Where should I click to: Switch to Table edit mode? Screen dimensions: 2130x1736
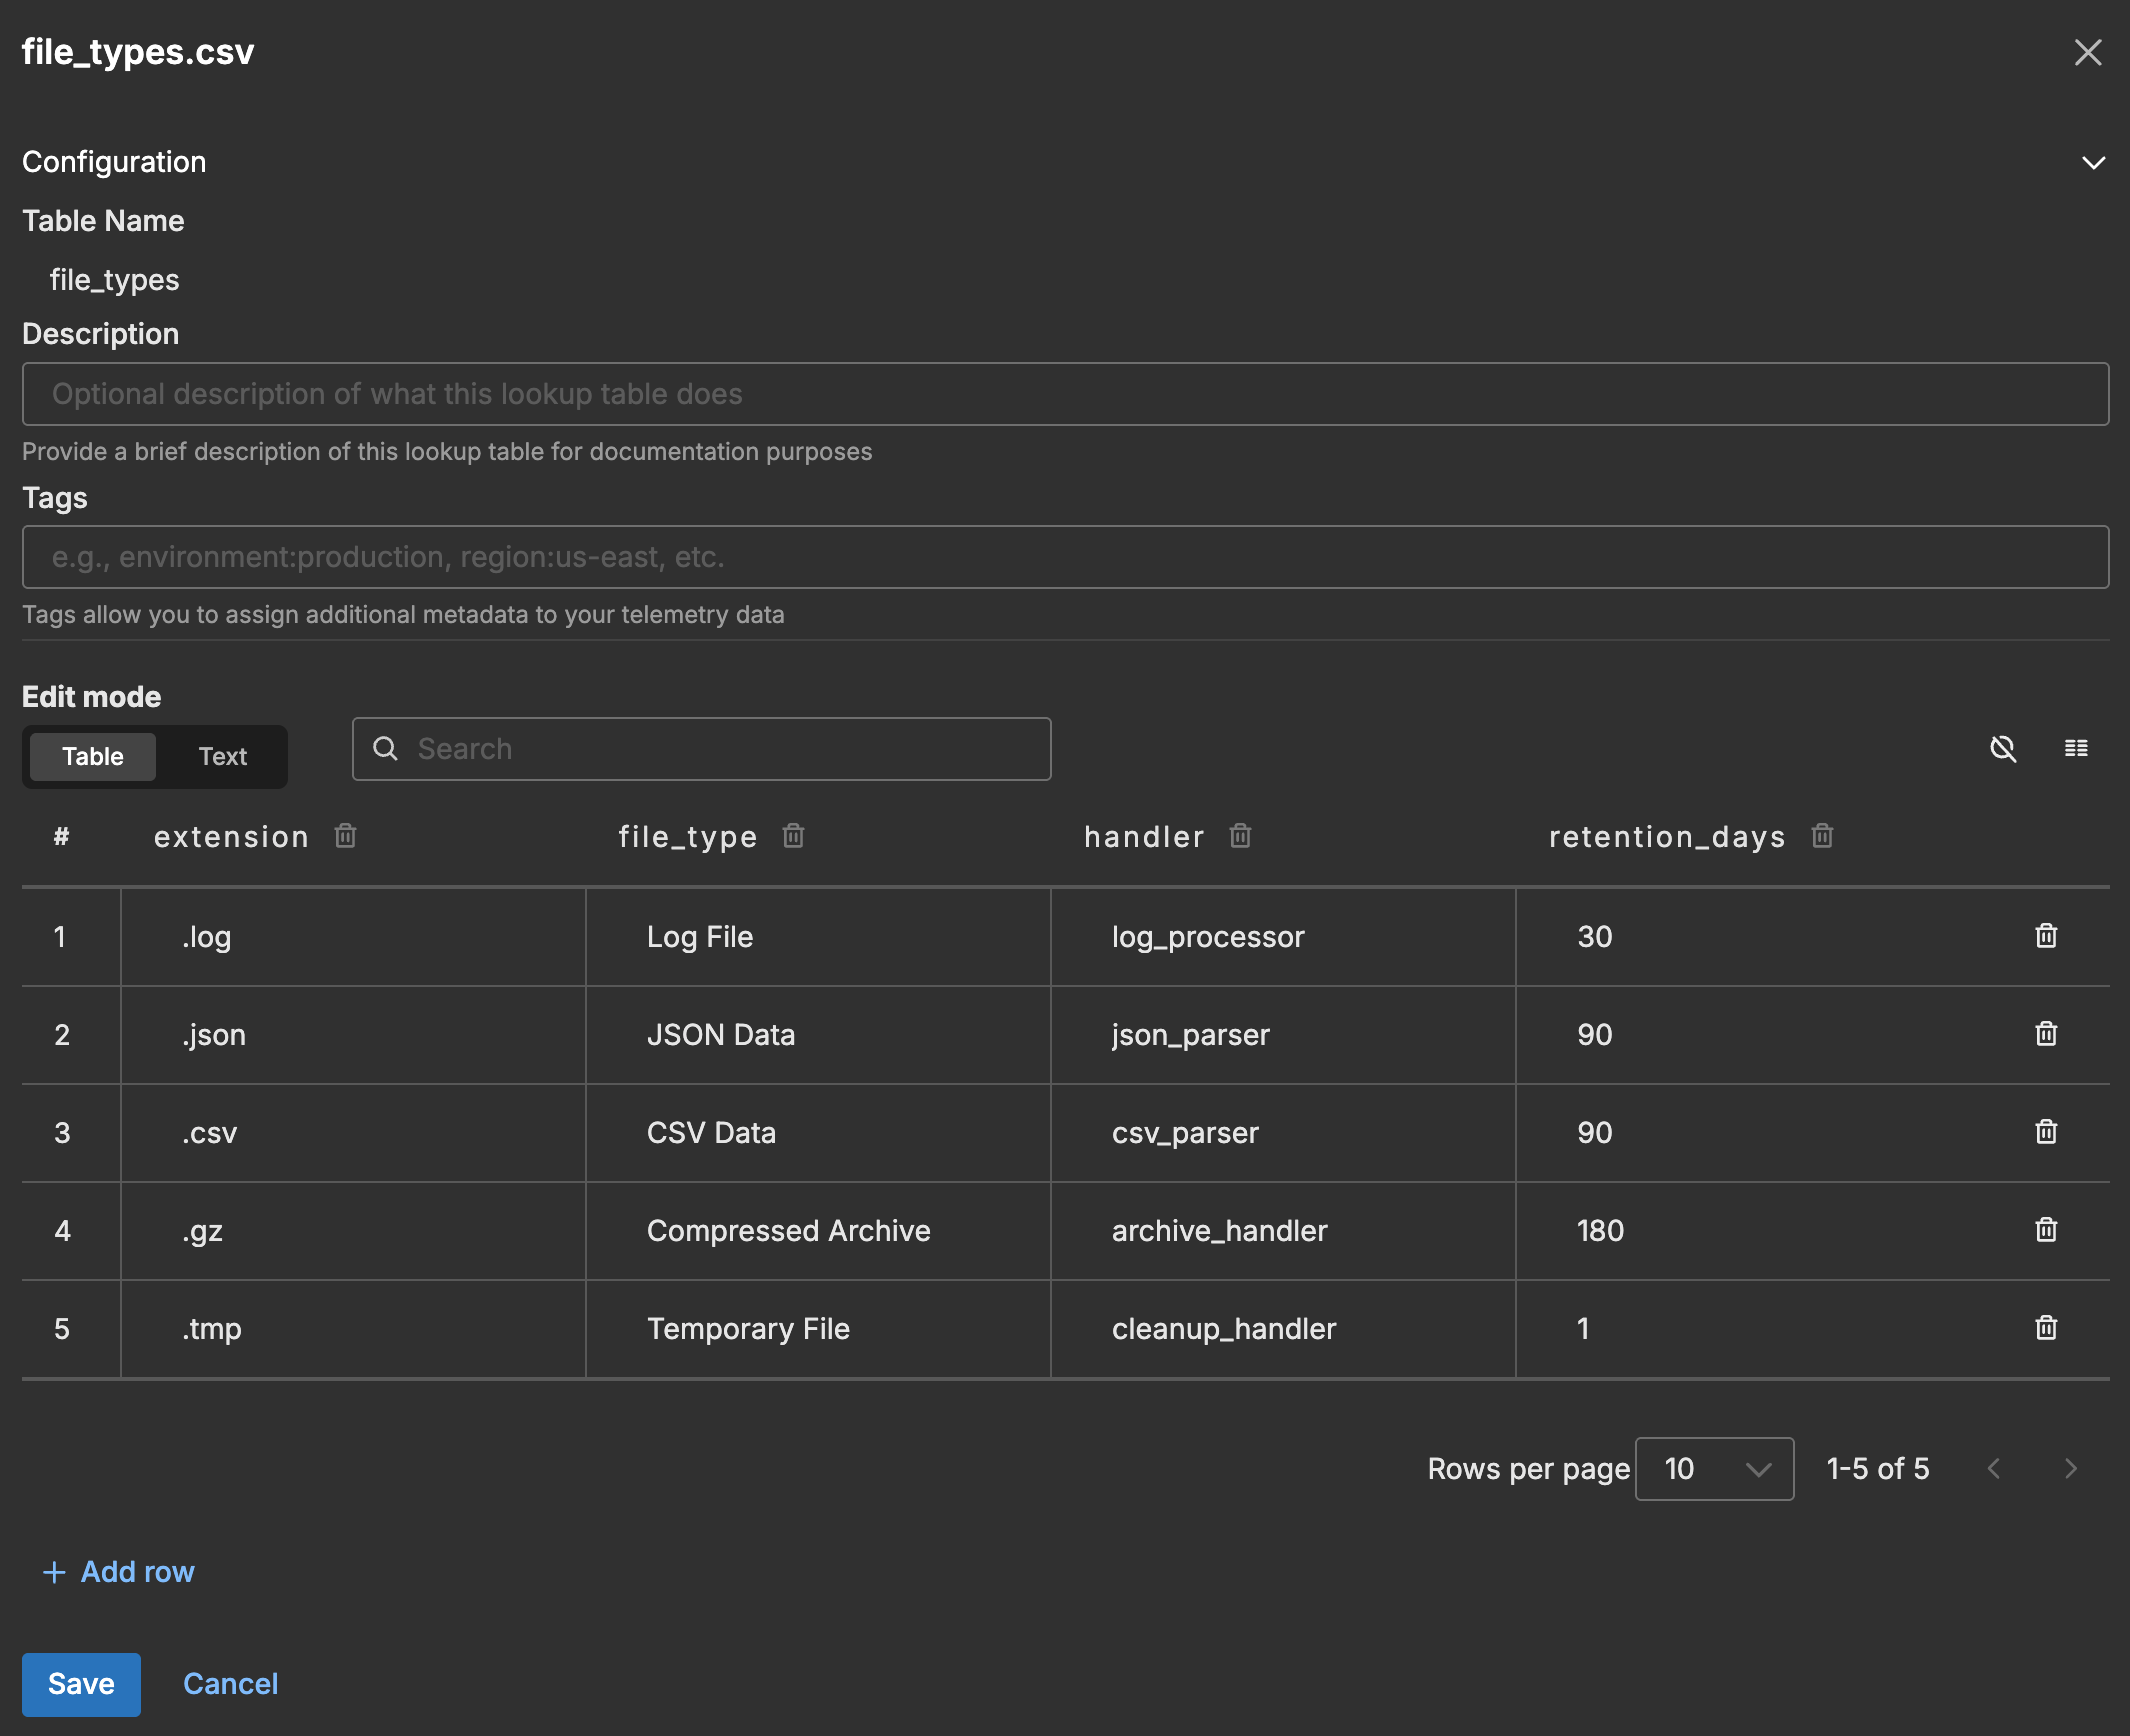click(x=92, y=756)
